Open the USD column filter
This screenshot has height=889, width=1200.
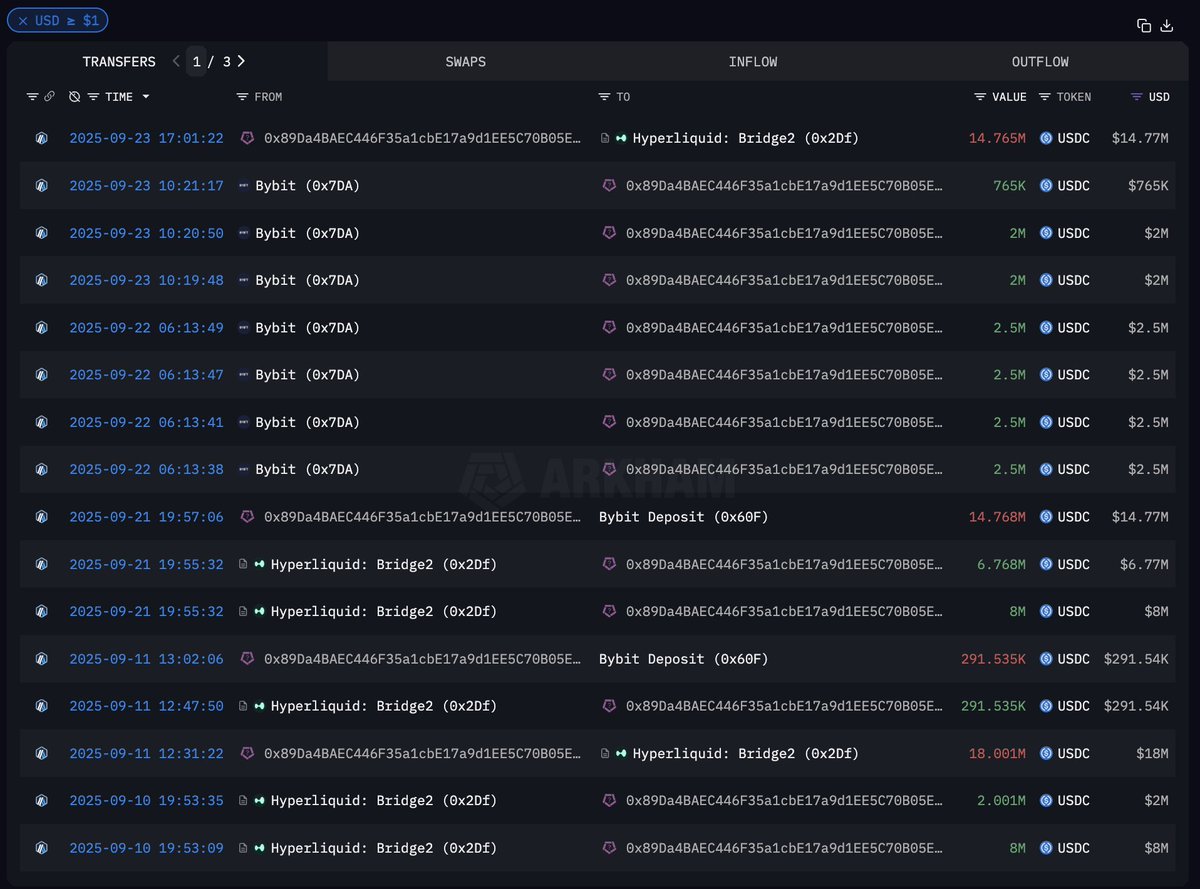coord(1137,97)
